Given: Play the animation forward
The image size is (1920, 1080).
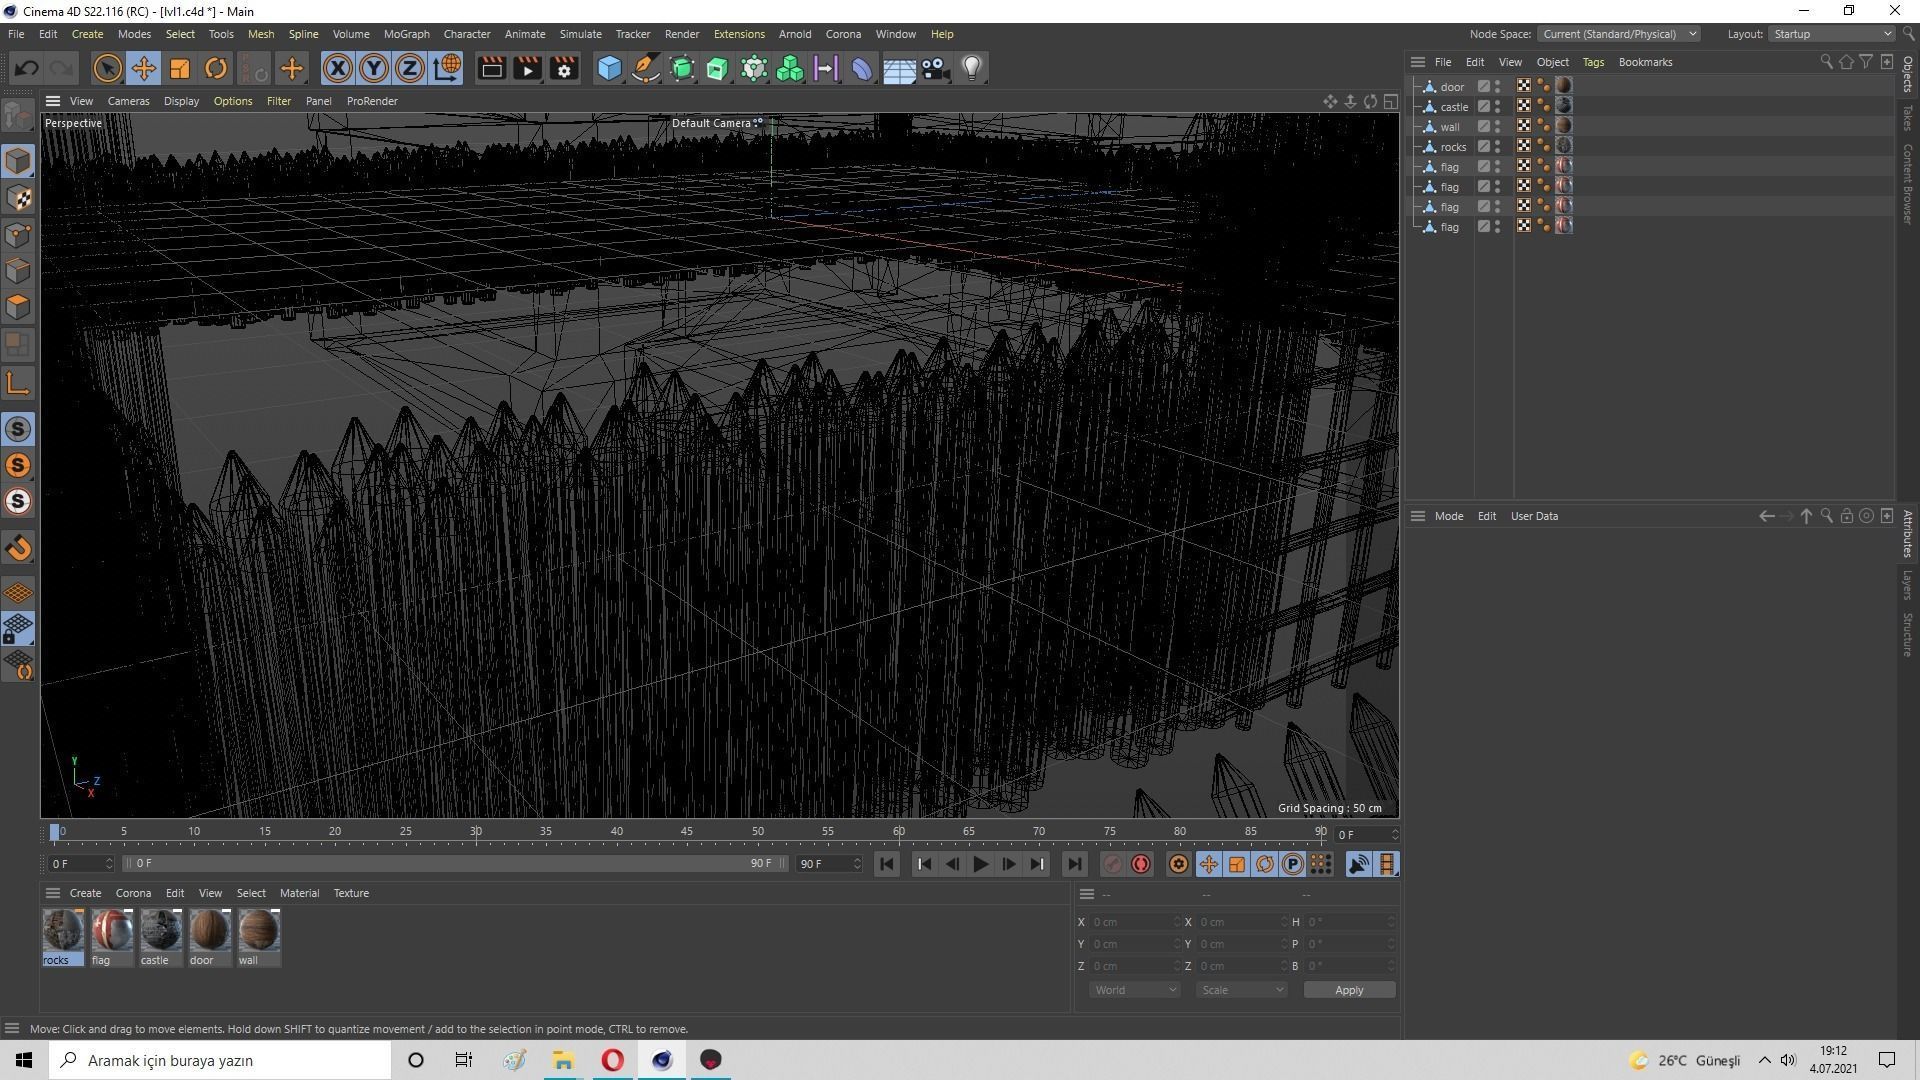Looking at the screenshot, I should click(980, 864).
